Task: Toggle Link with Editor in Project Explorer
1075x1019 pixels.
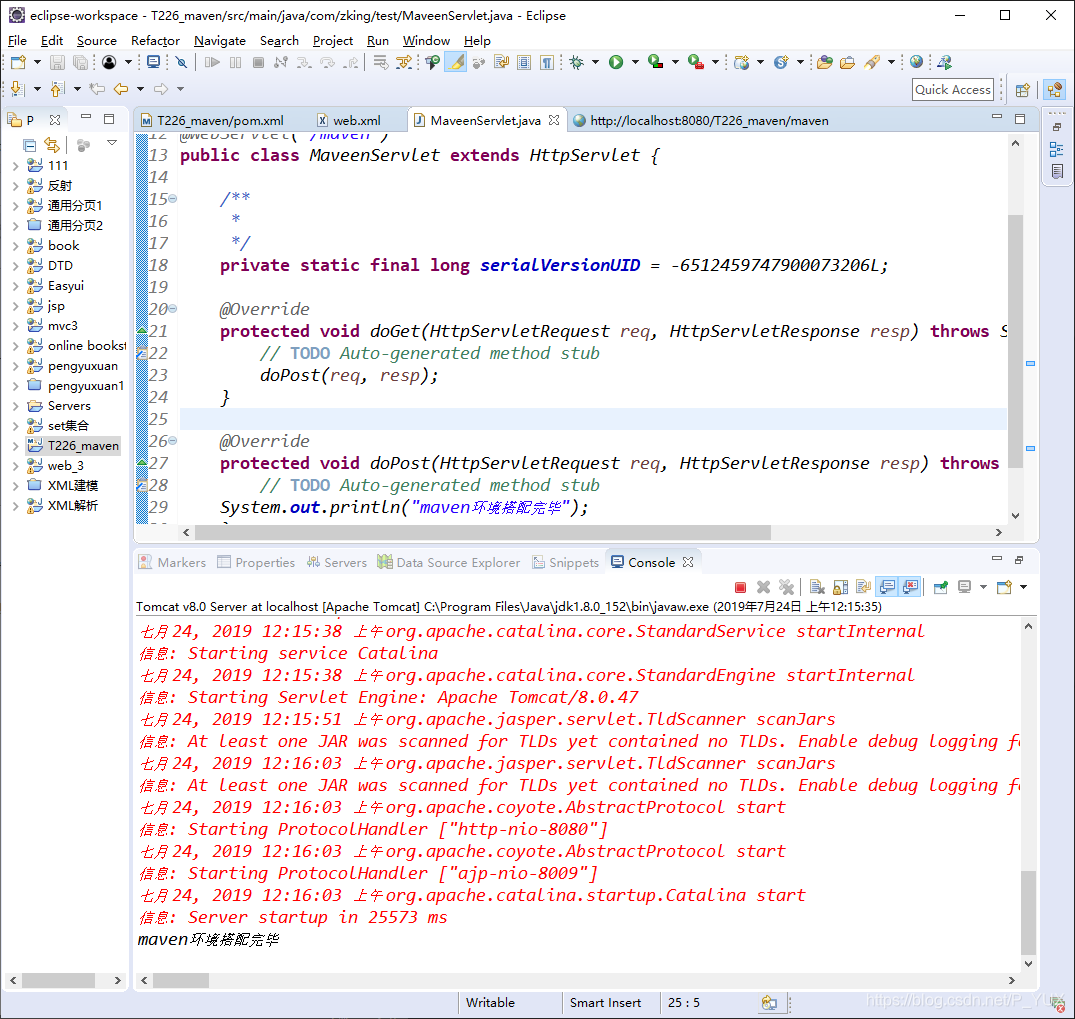Action: click(x=52, y=145)
